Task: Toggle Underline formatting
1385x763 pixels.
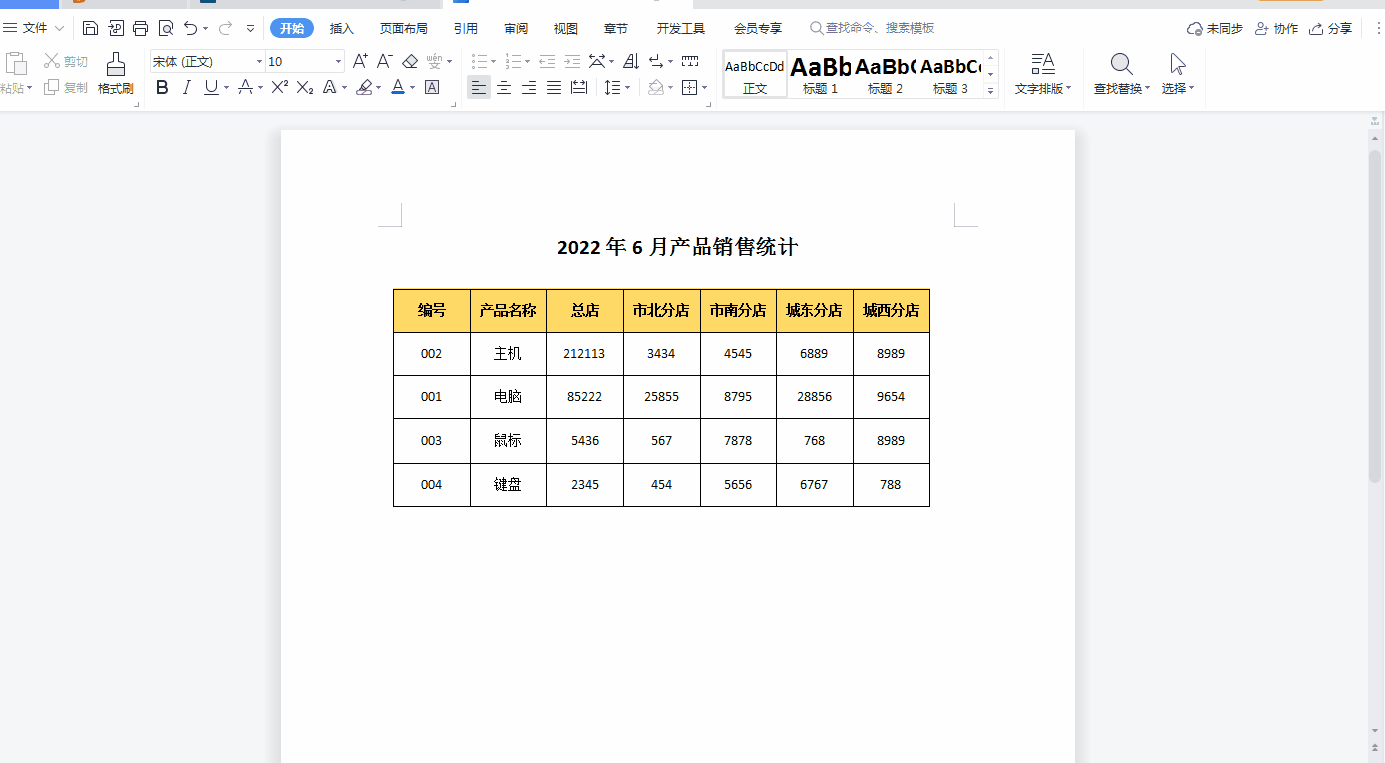Action: tap(210, 88)
